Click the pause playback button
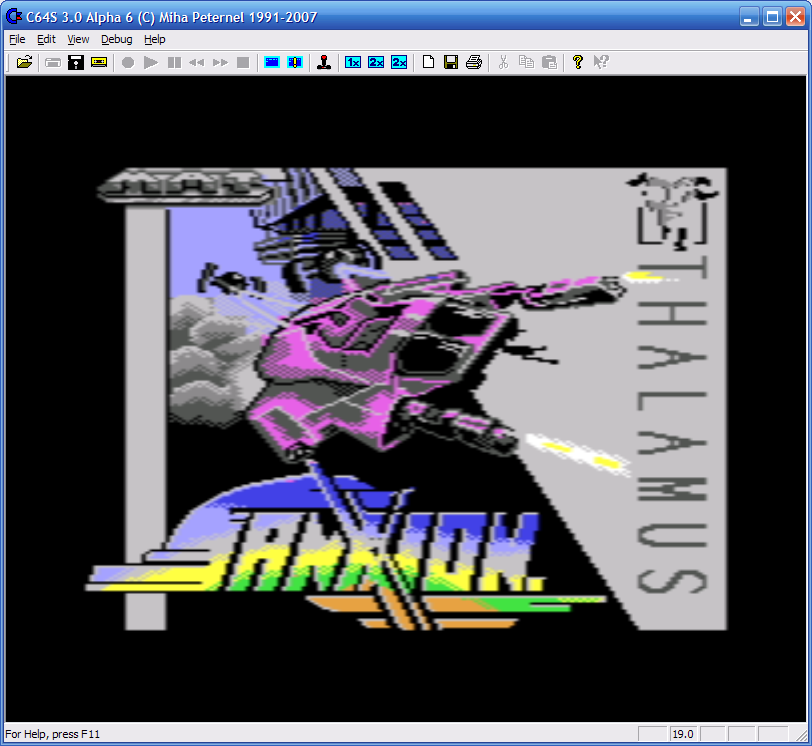The image size is (812, 746). coord(174,62)
